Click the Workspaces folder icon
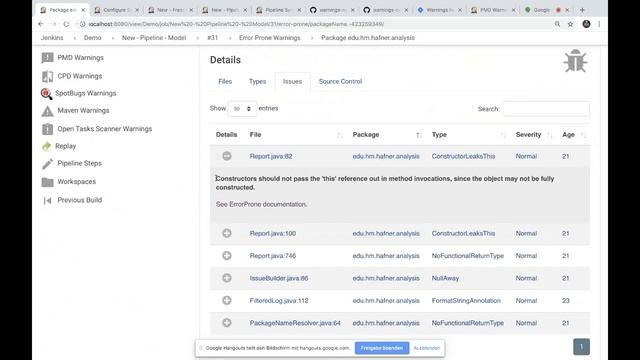640x360 pixels. (x=47, y=182)
